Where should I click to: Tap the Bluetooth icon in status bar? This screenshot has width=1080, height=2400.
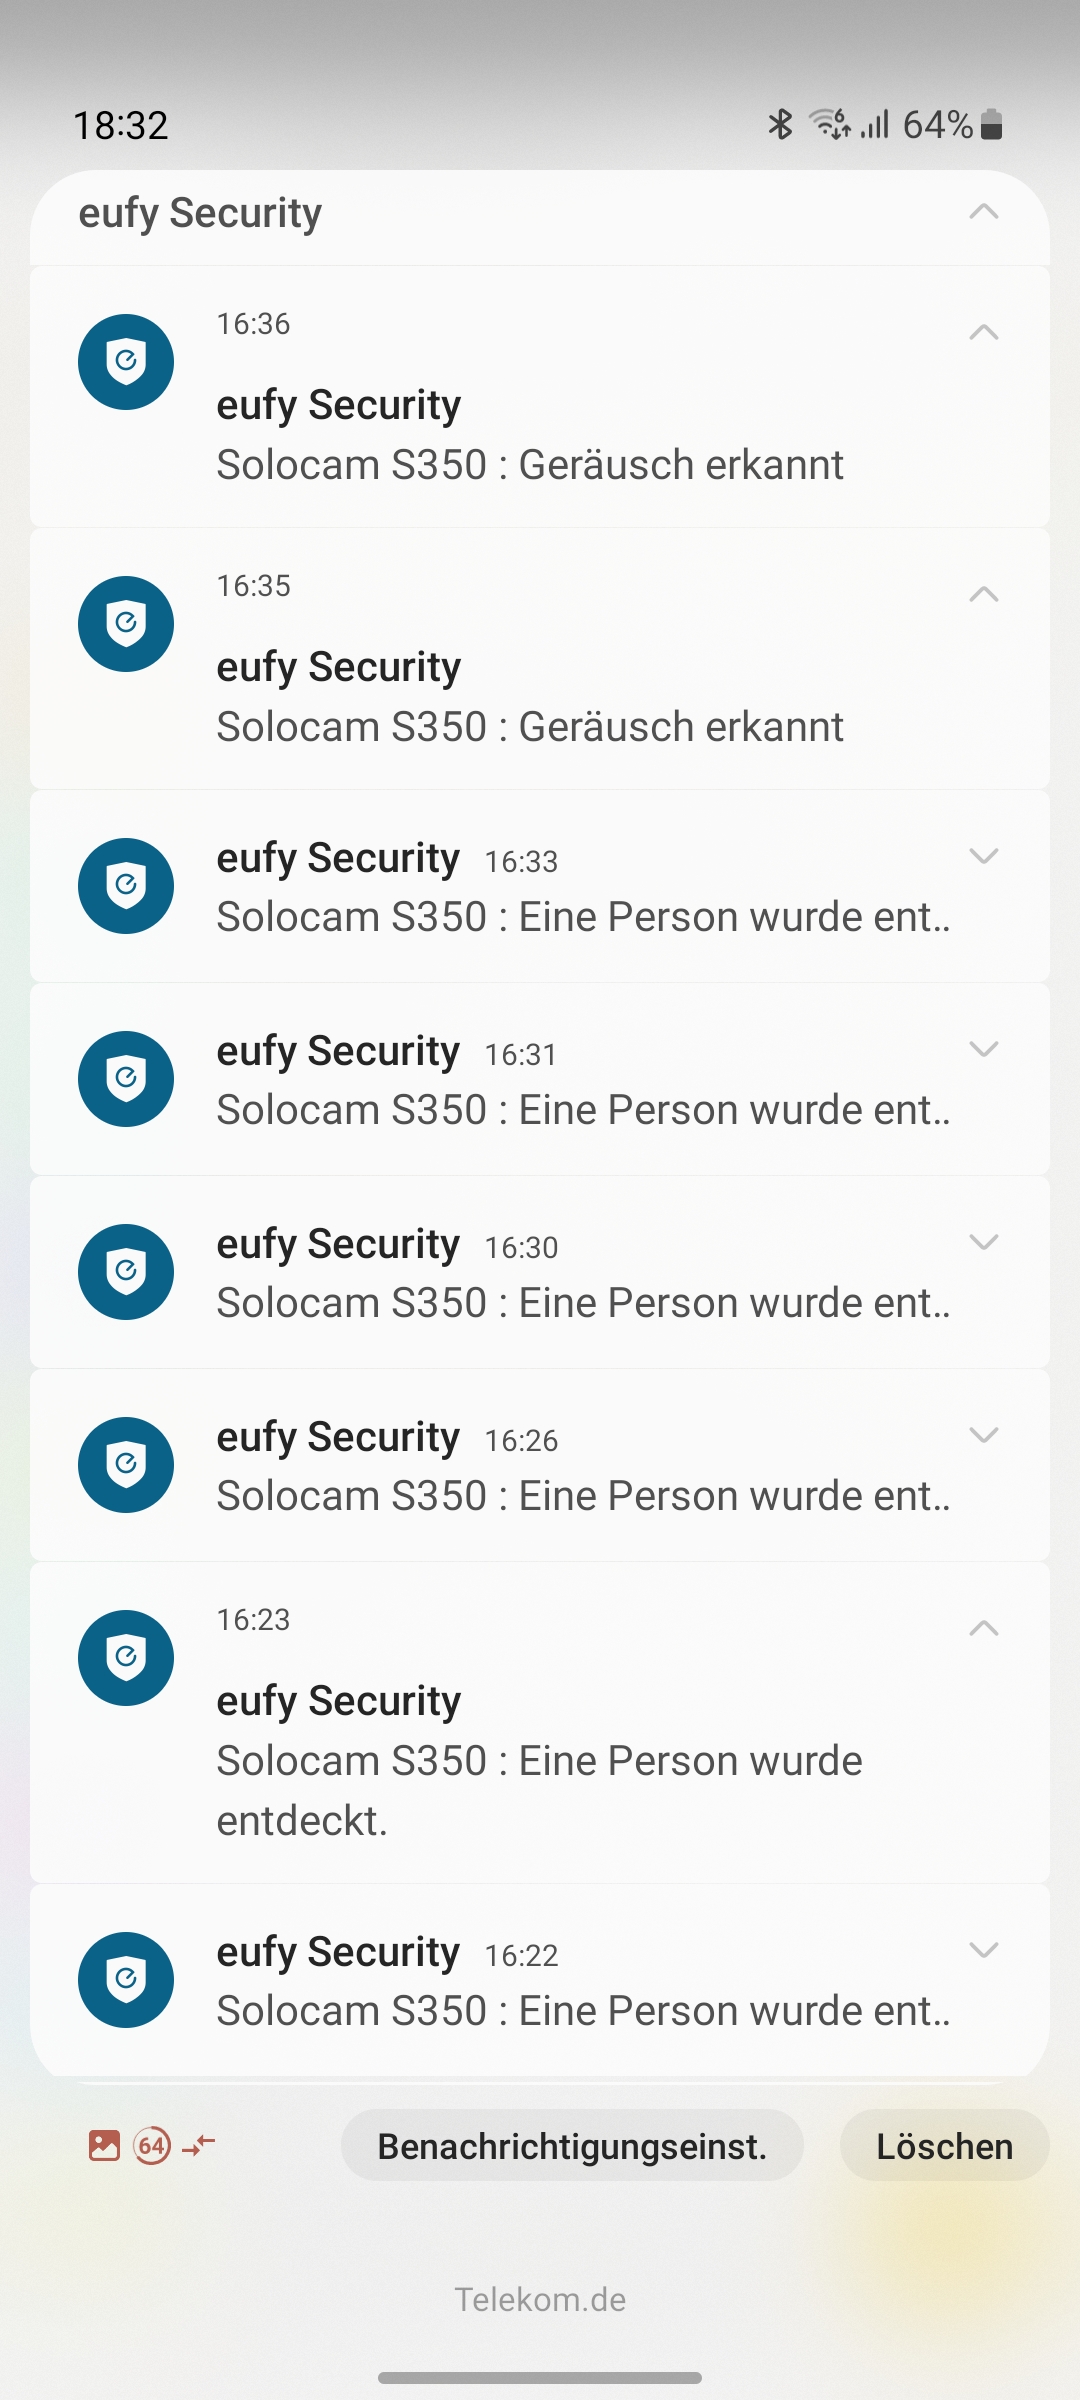click(x=780, y=125)
